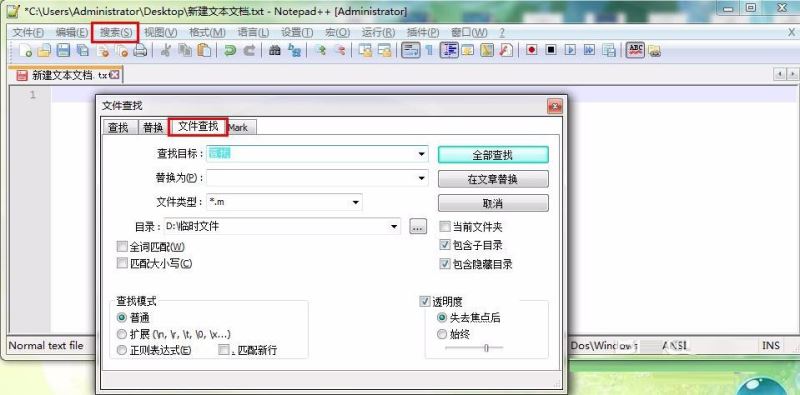800x395 pixels.
Task: Select the 普通 search mode radio
Action: pos(121,317)
